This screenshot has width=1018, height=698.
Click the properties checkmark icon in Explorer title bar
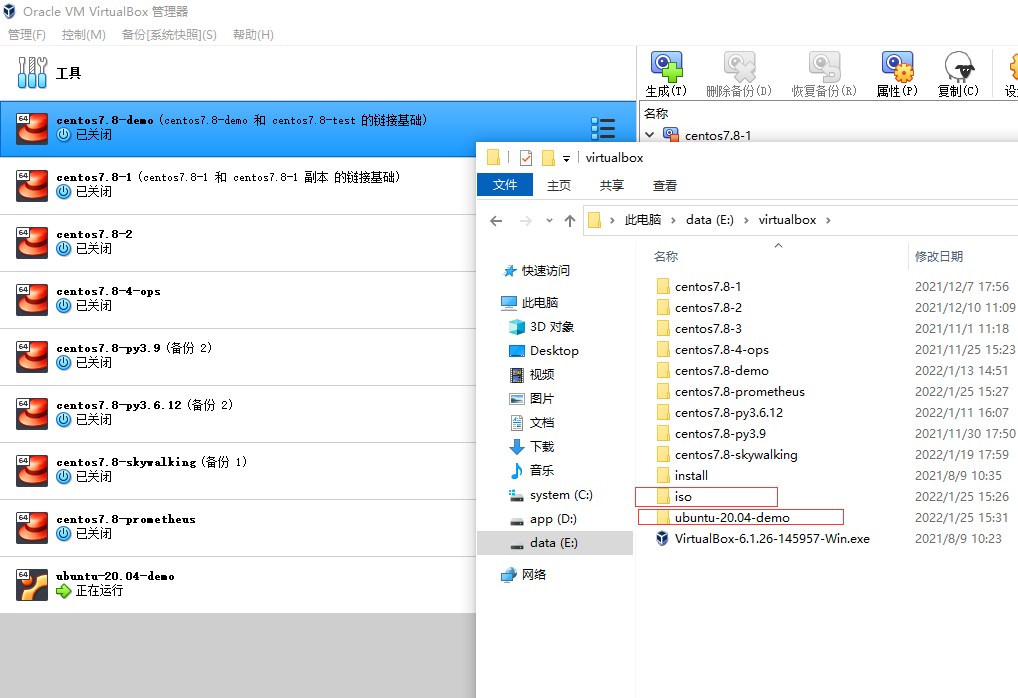coord(526,158)
